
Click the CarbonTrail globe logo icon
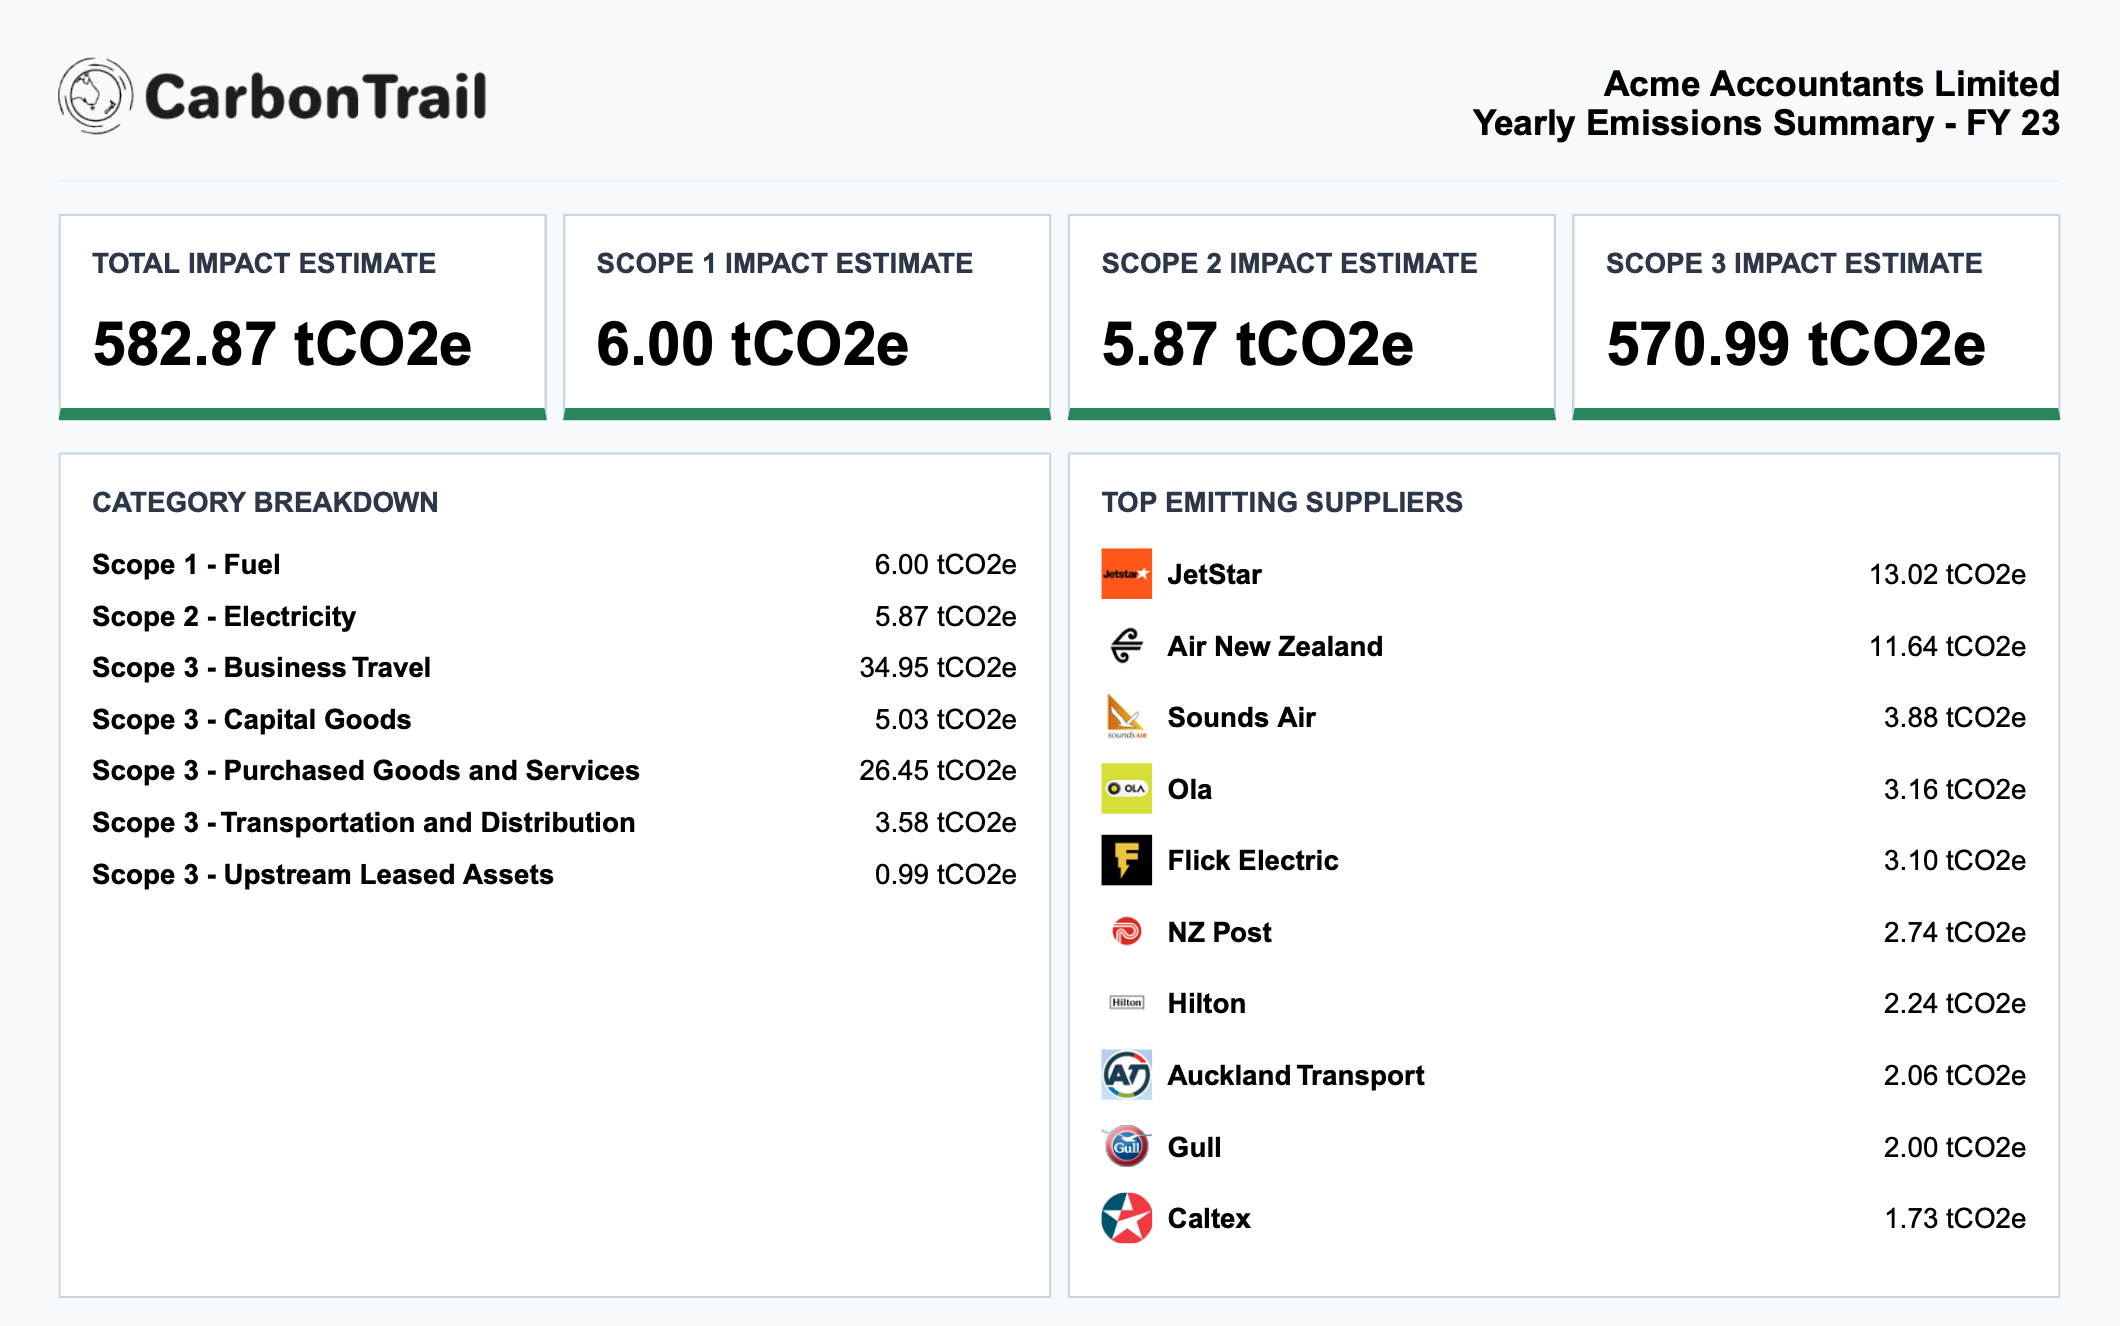click(x=95, y=96)
